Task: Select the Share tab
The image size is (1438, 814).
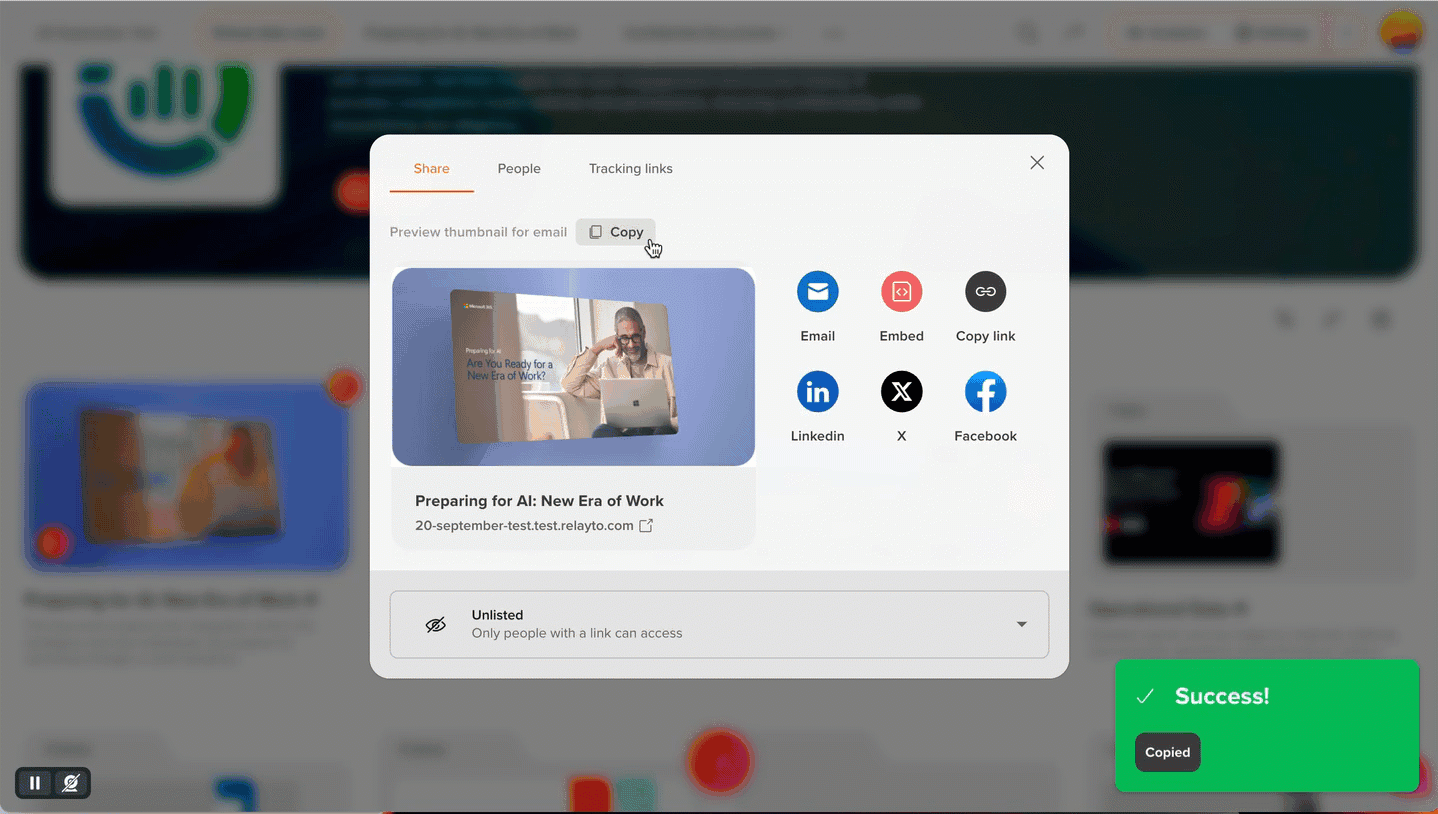Action: pos(431,169)
